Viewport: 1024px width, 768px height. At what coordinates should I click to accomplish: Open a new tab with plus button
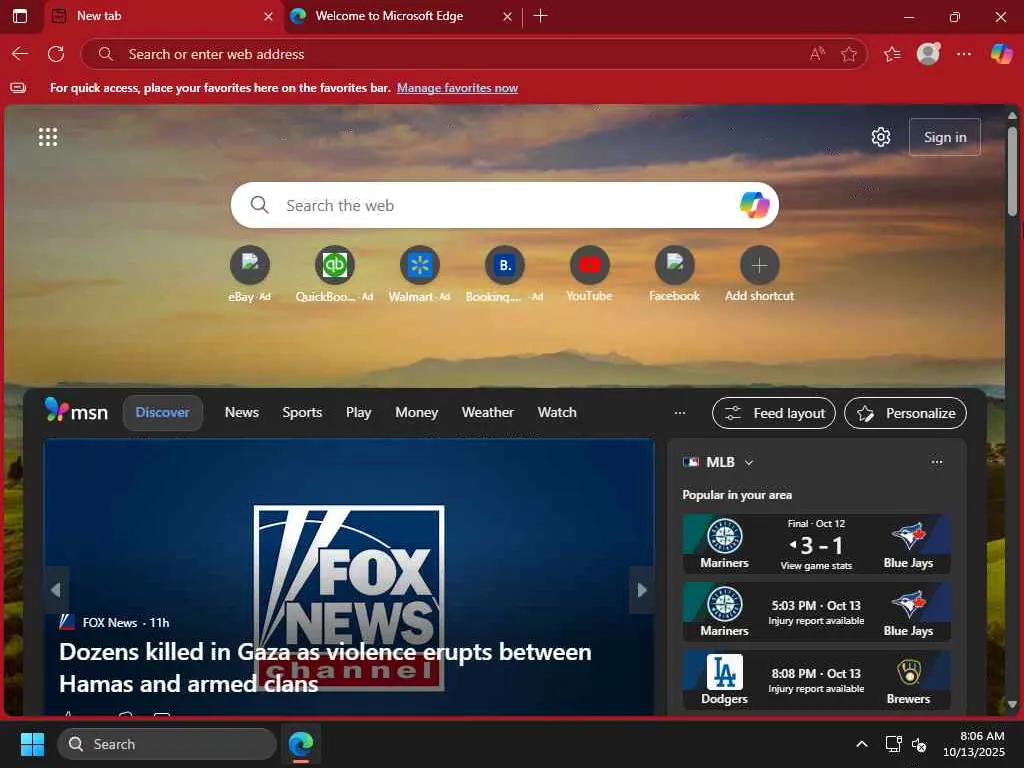tap(540, 16)
